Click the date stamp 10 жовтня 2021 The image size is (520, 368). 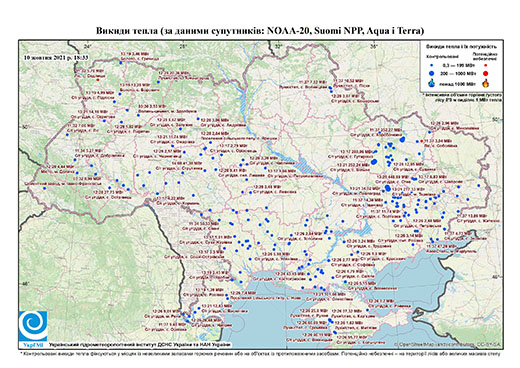(x=56, y=57)
